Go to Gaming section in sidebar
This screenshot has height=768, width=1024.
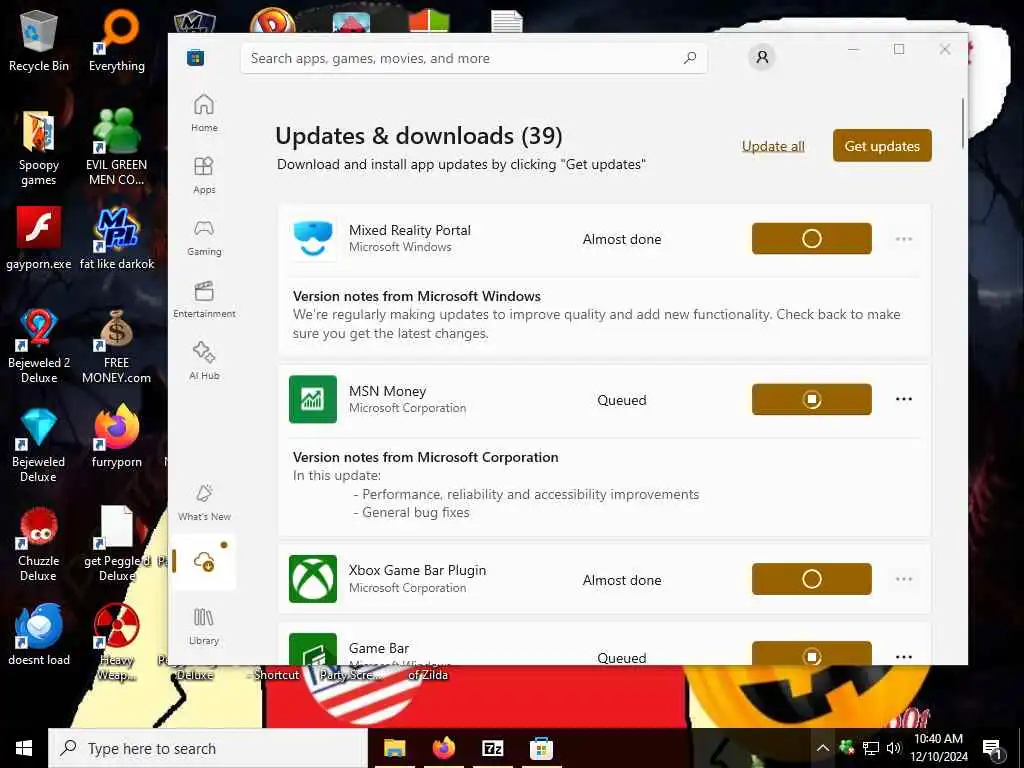pyautogui.click(x=204, y=237)
